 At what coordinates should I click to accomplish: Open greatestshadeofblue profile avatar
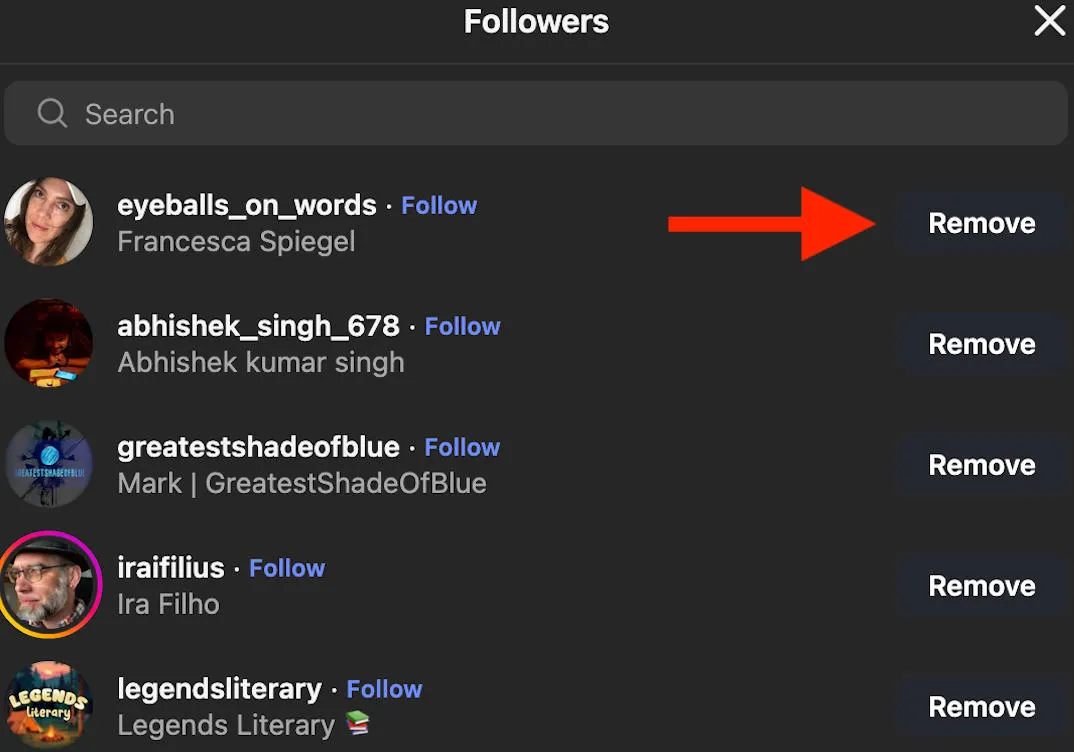pyautogui.click(x=49, y=464)
